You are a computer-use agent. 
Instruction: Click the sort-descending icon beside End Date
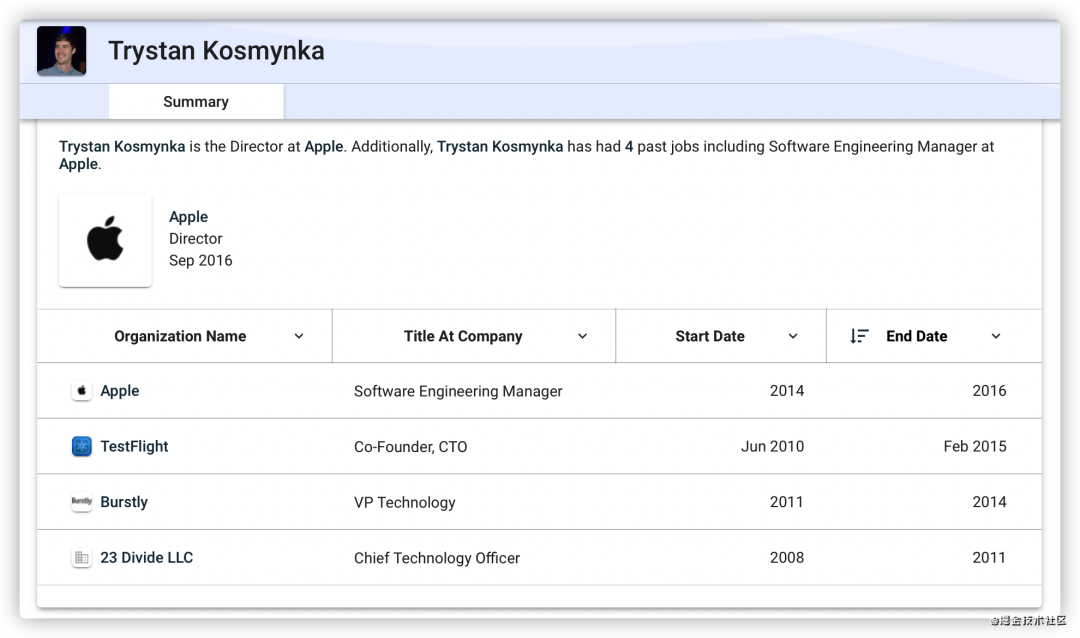pyautogui.click(x=859, y=336)
